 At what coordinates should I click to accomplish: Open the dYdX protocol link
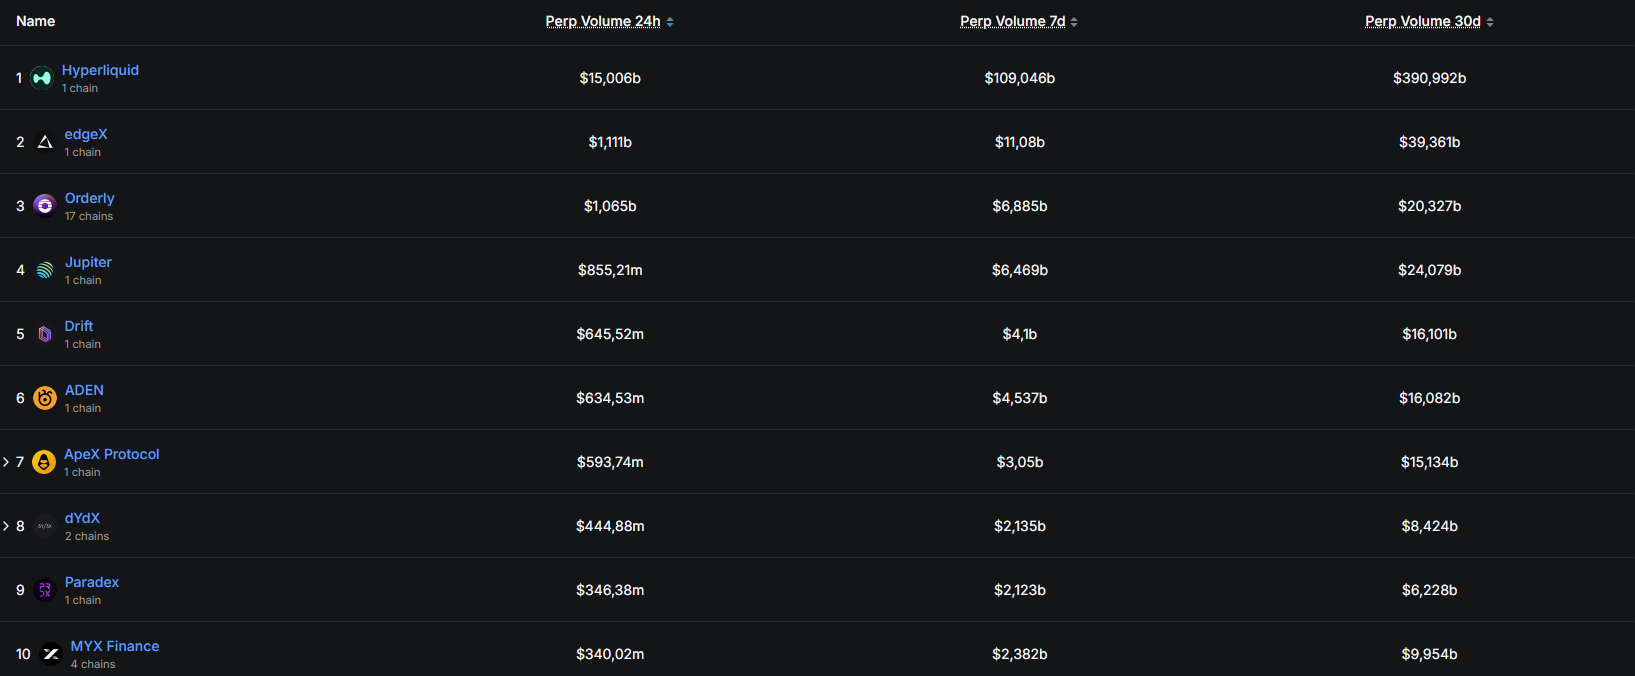[x=82, y=518]
